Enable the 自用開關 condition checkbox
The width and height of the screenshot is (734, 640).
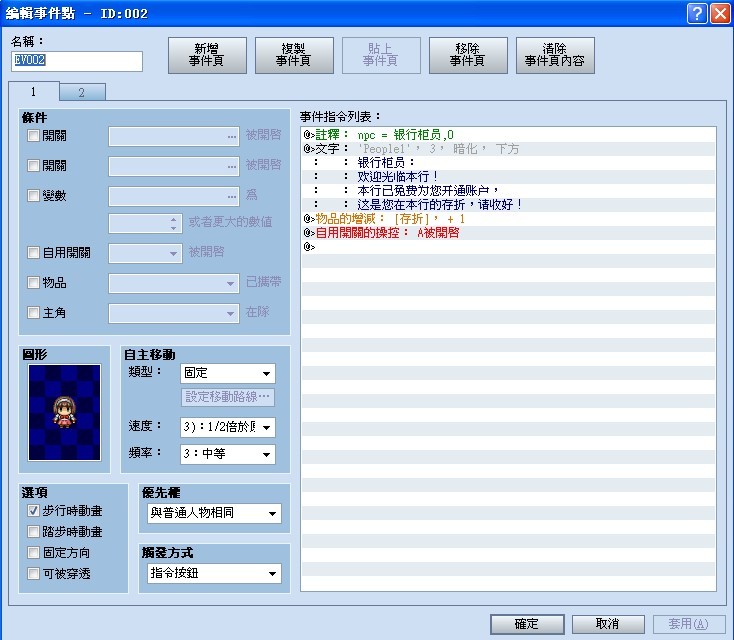pyautogui.click(x=33, y=253)
